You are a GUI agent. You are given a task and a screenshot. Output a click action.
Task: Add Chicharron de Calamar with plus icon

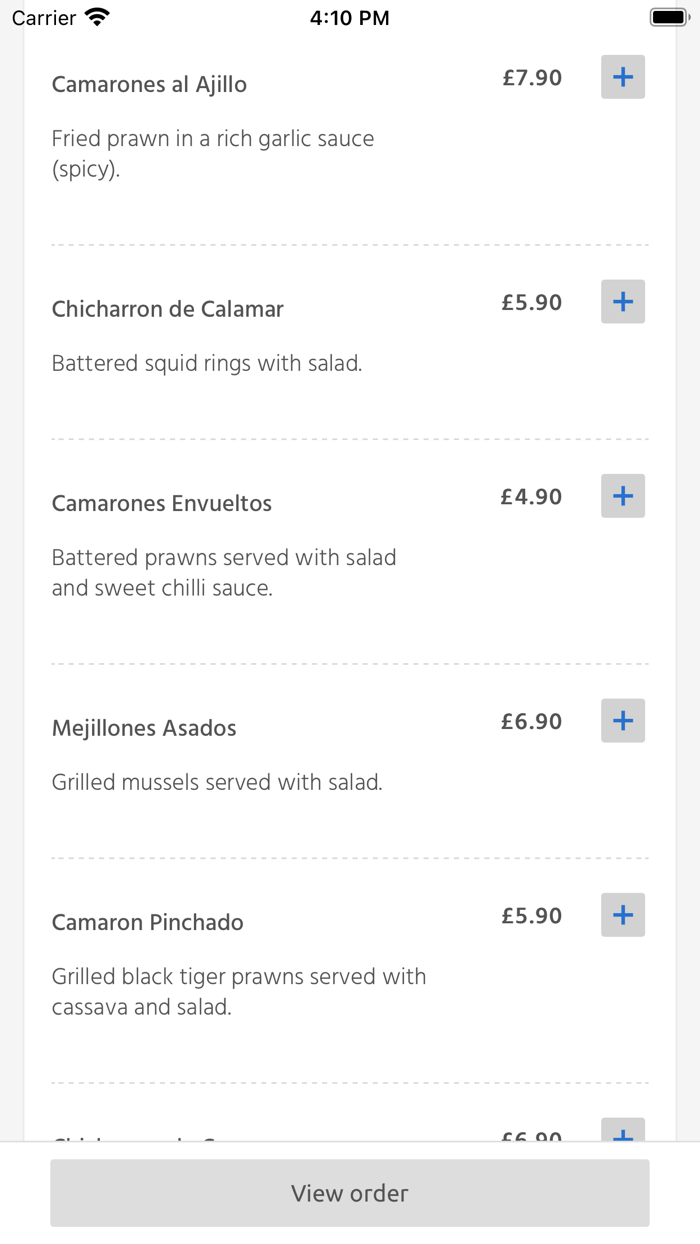623,302
